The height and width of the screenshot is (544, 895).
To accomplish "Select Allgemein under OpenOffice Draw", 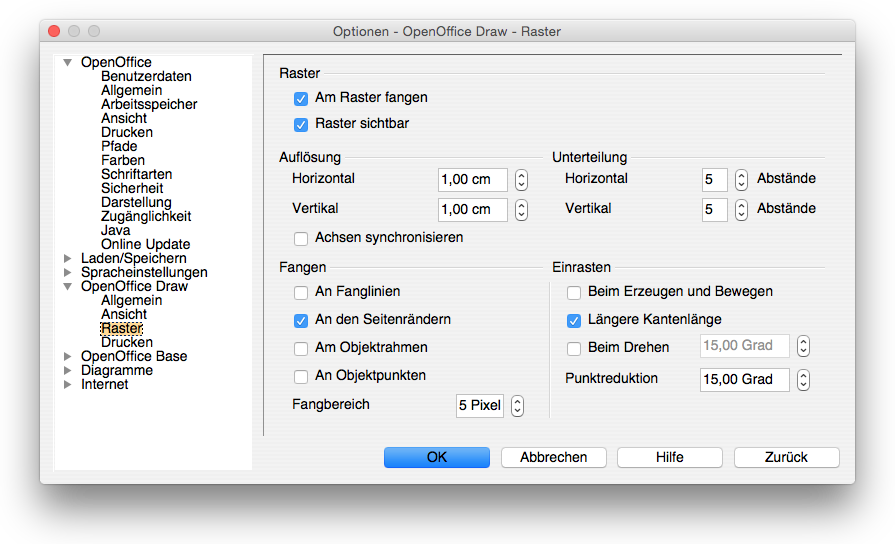I will tap(131, 300).
